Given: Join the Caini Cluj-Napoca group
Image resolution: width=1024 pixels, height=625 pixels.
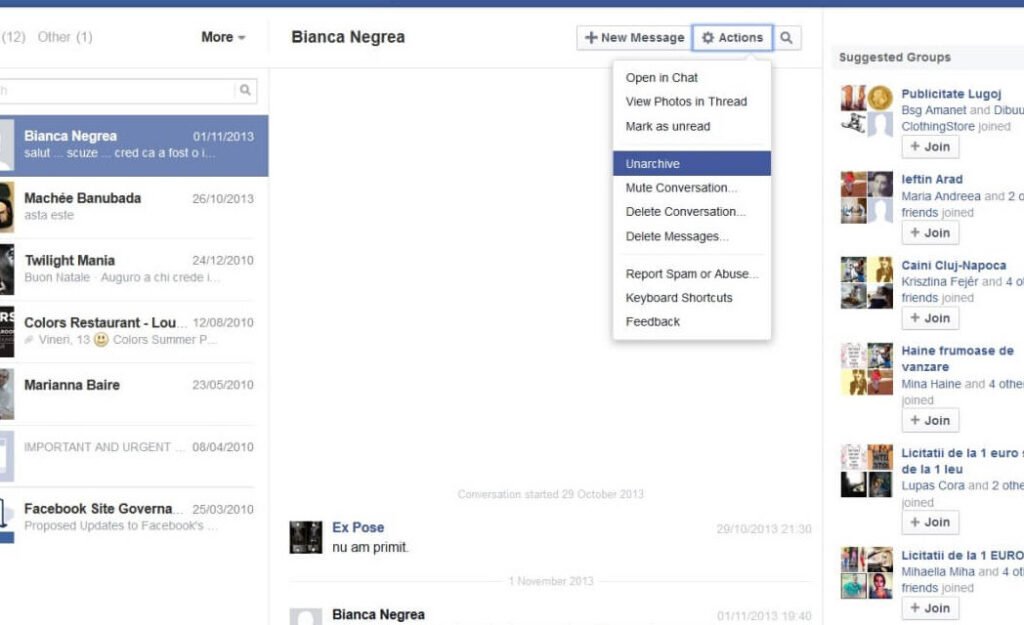Looking at the screenshot, I should (931, 318).
